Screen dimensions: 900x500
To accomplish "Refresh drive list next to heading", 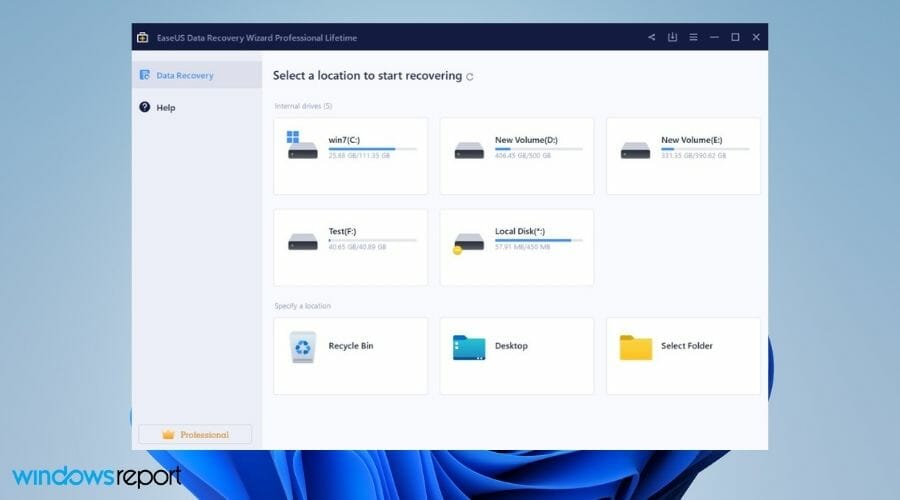I will click(x=470, y=76).
